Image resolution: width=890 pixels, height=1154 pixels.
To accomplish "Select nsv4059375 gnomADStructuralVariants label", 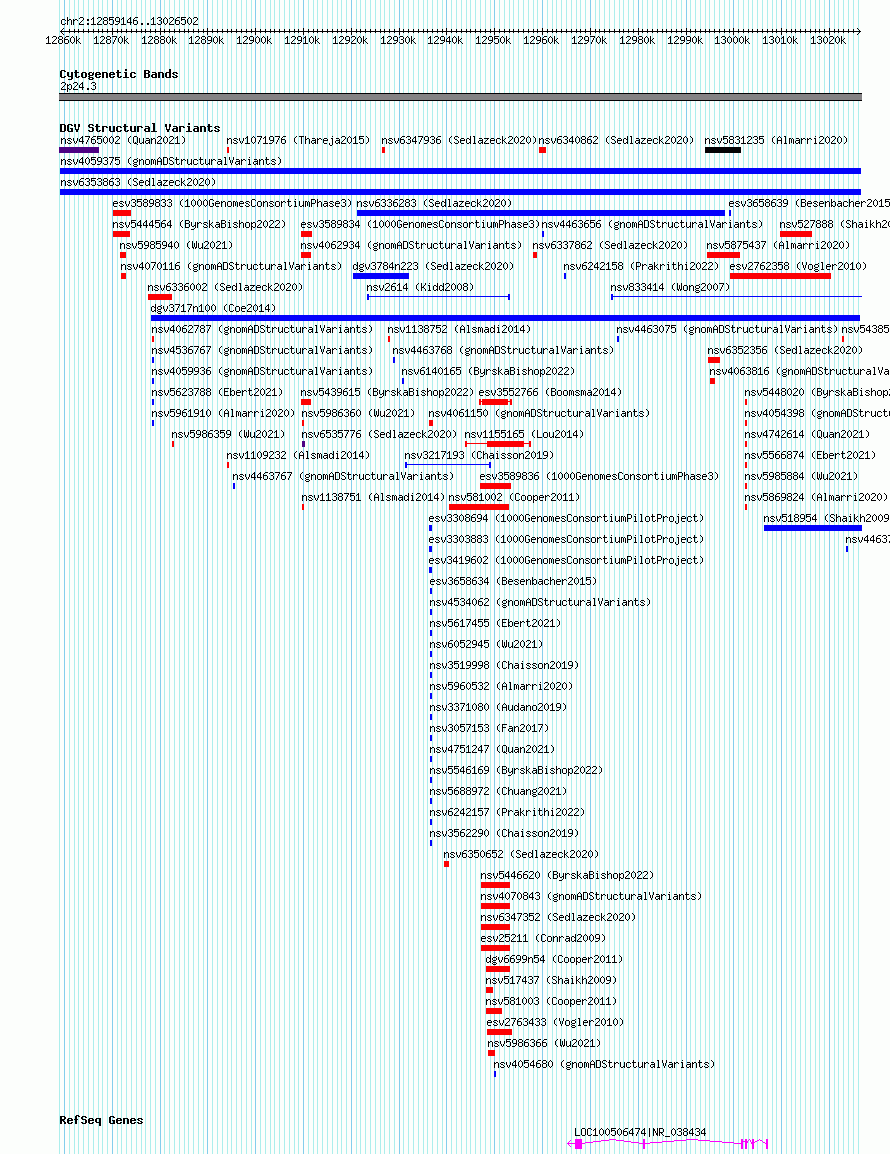I will pos(171,160).
